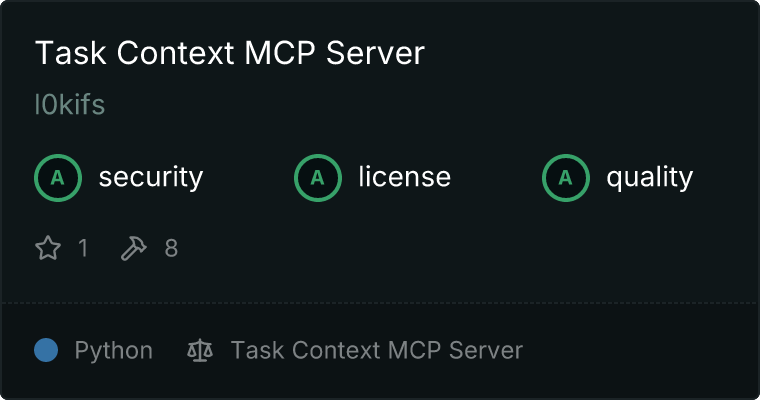Click the tools count 8
760x400 pixels.
[x=171, y=248]
